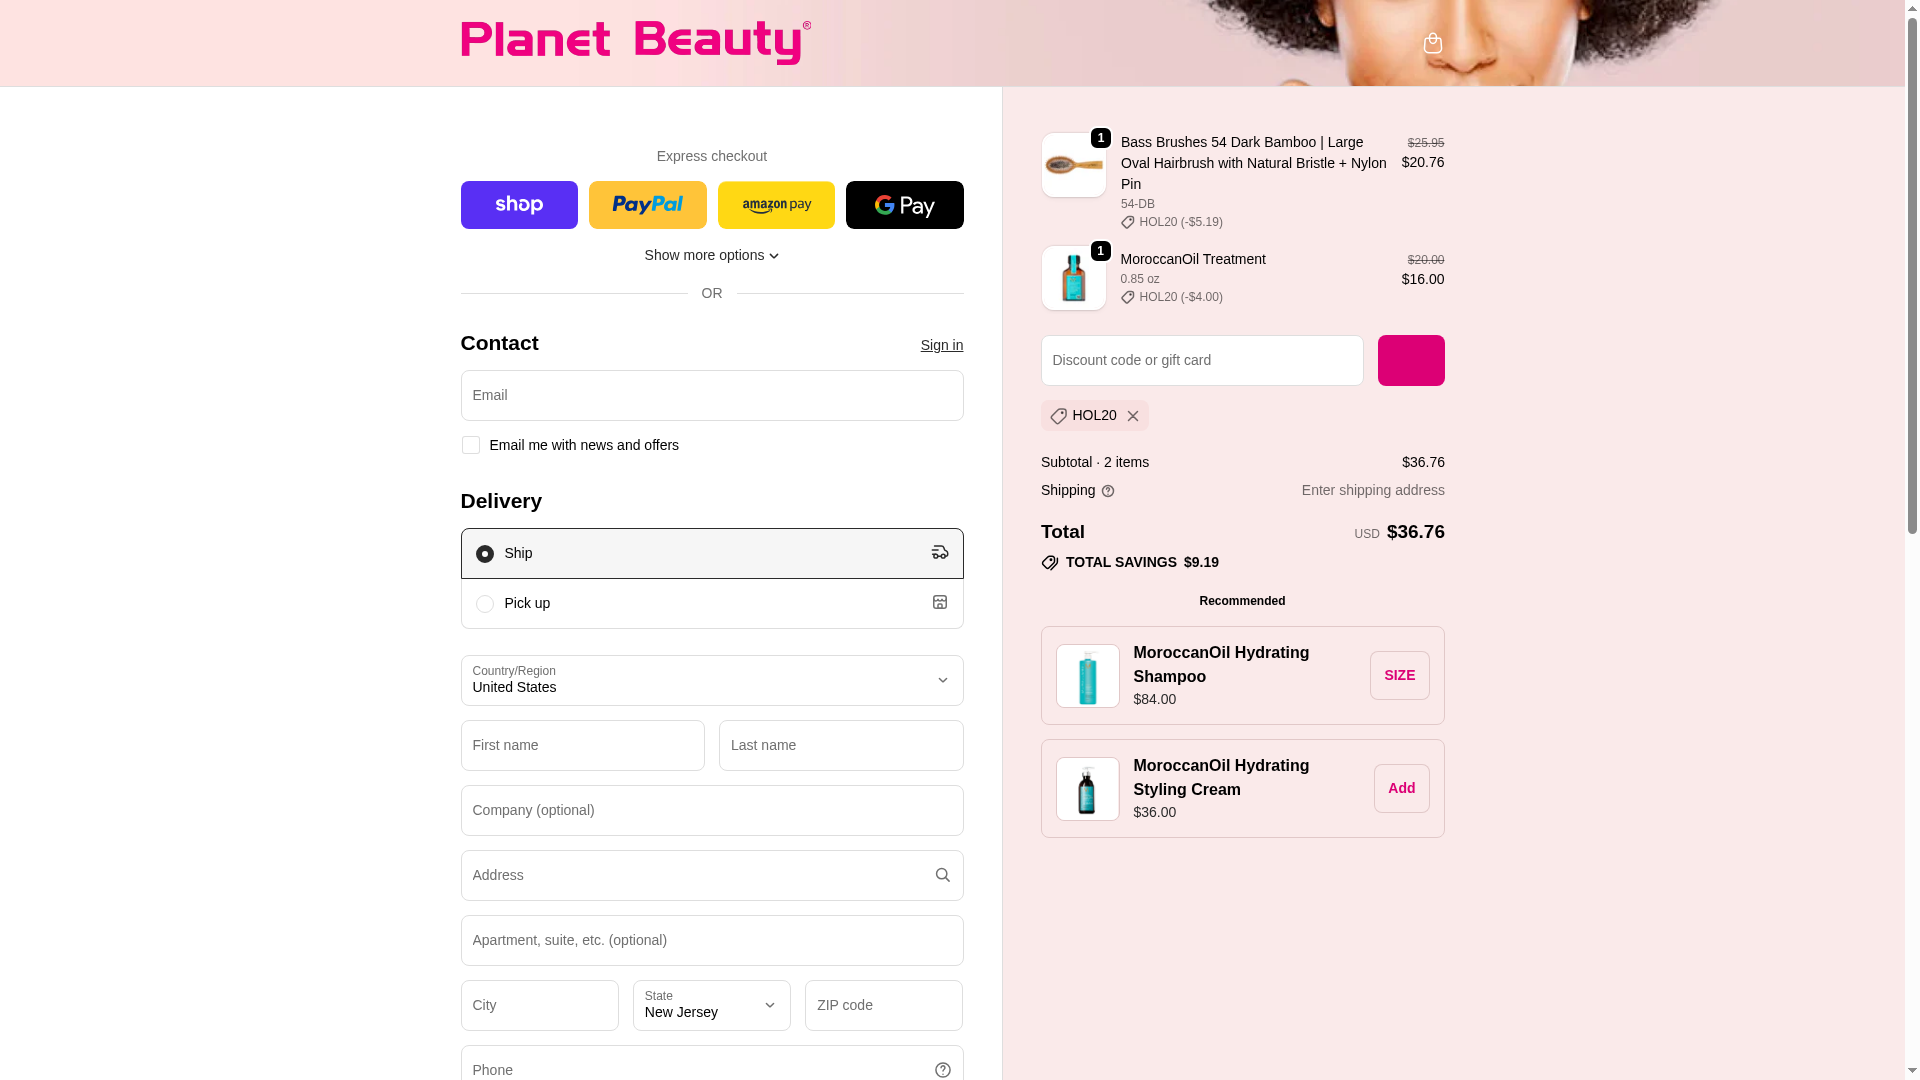Select the Pick up delivery option
This screenshot has height=1080, width=1920.
pos(712,604)
